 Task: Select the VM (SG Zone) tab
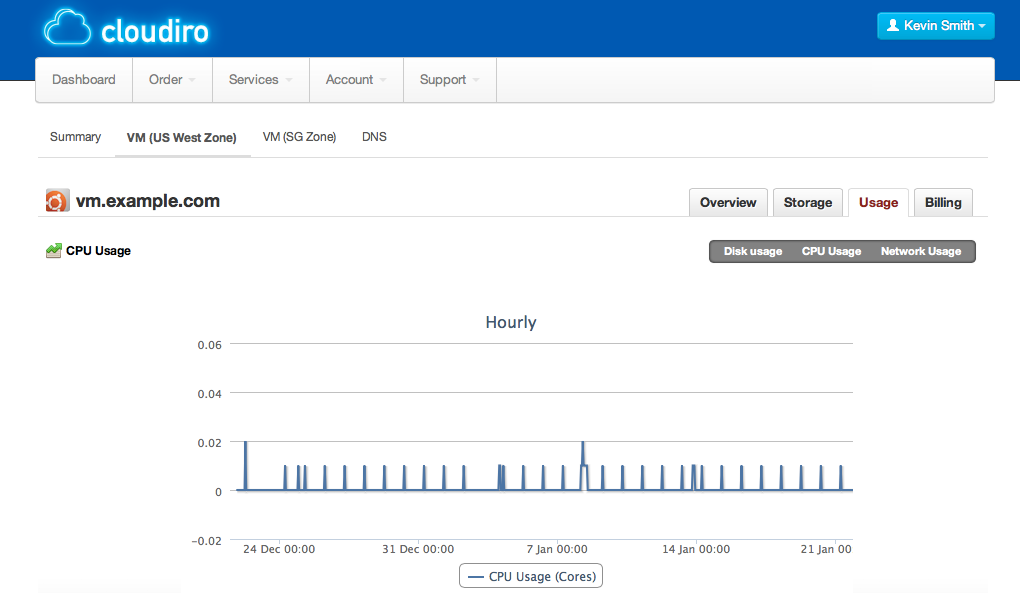(x=299, y=137)
